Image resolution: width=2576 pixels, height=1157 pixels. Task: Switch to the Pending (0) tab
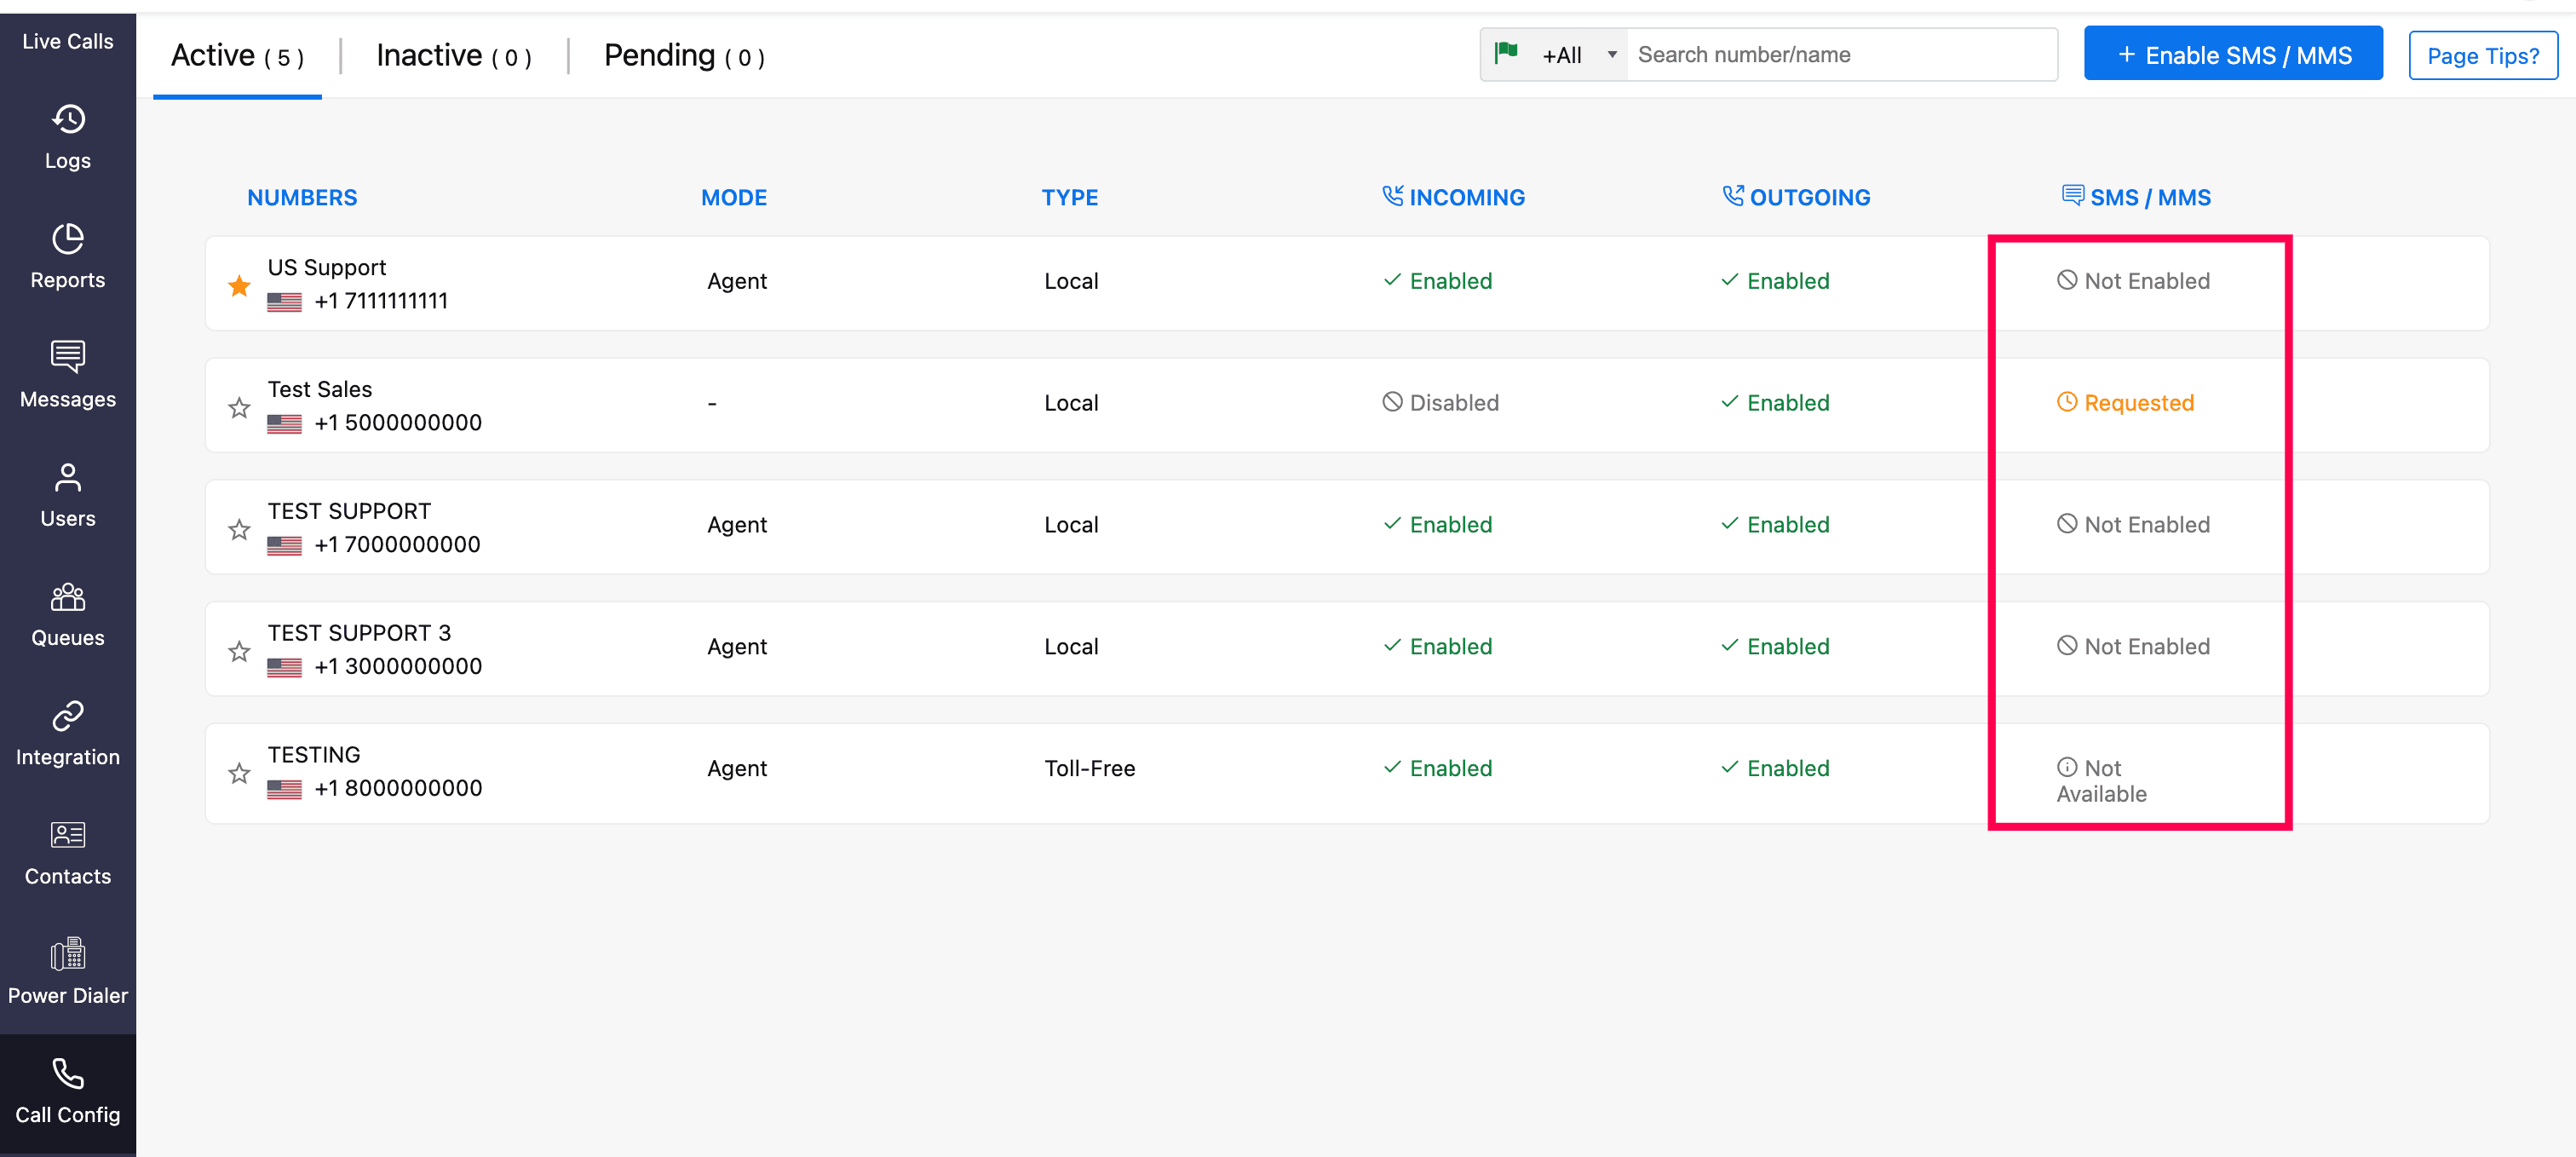click(x=685, y=56)
